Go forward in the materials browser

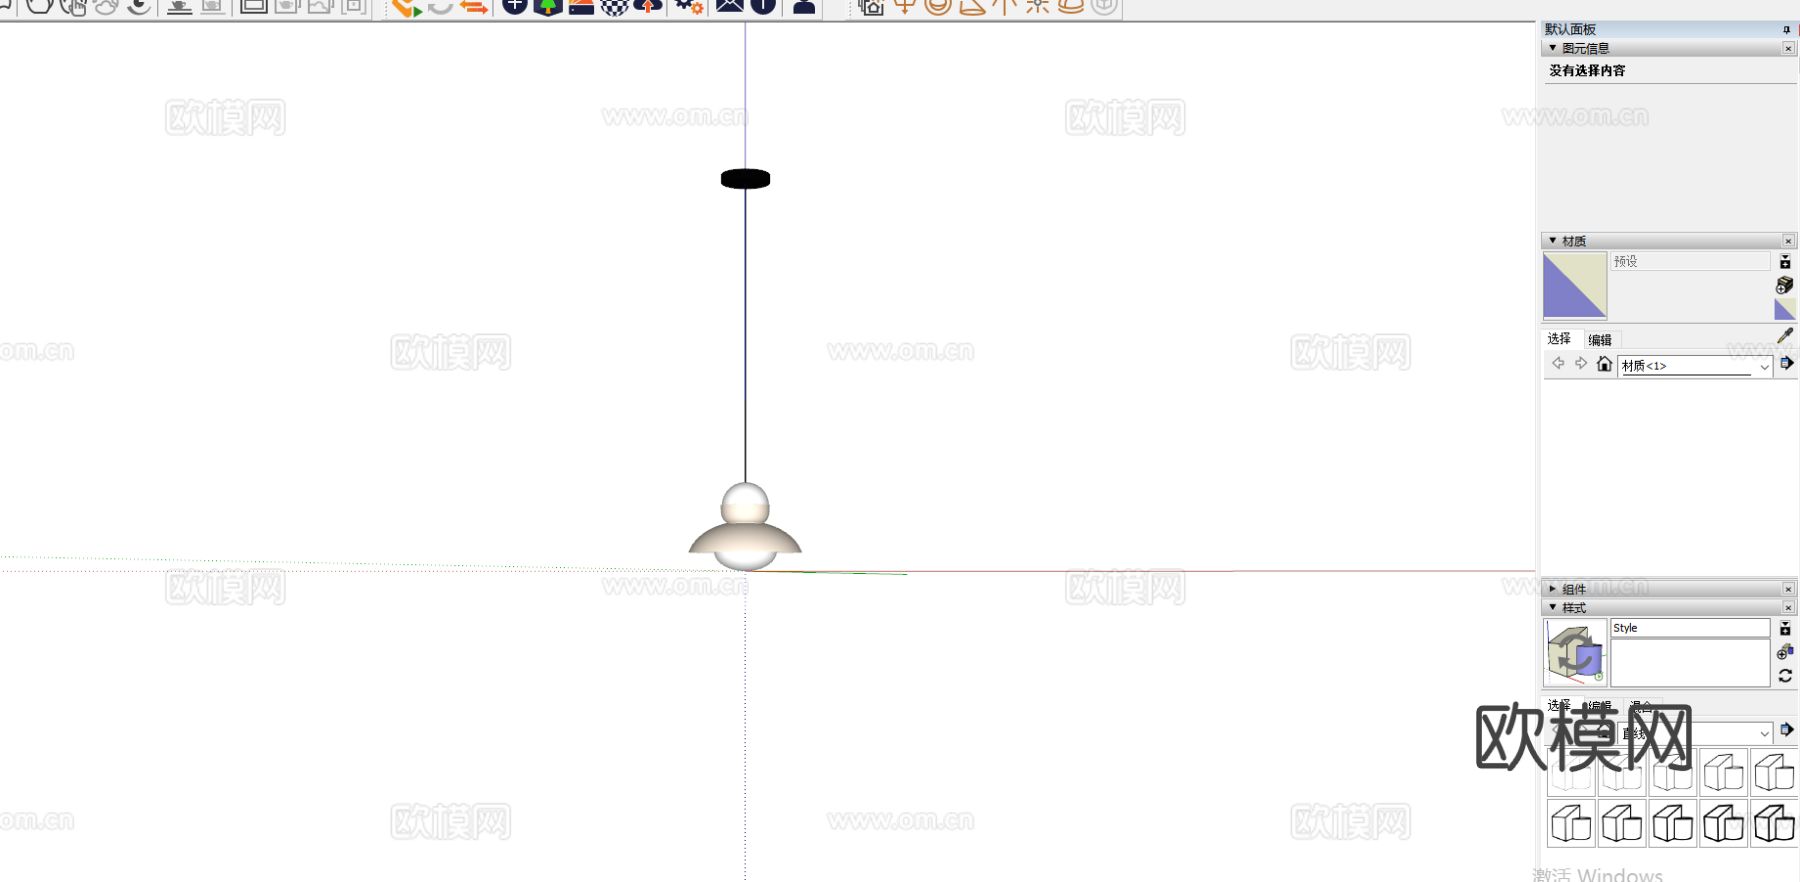(1581, 364)
